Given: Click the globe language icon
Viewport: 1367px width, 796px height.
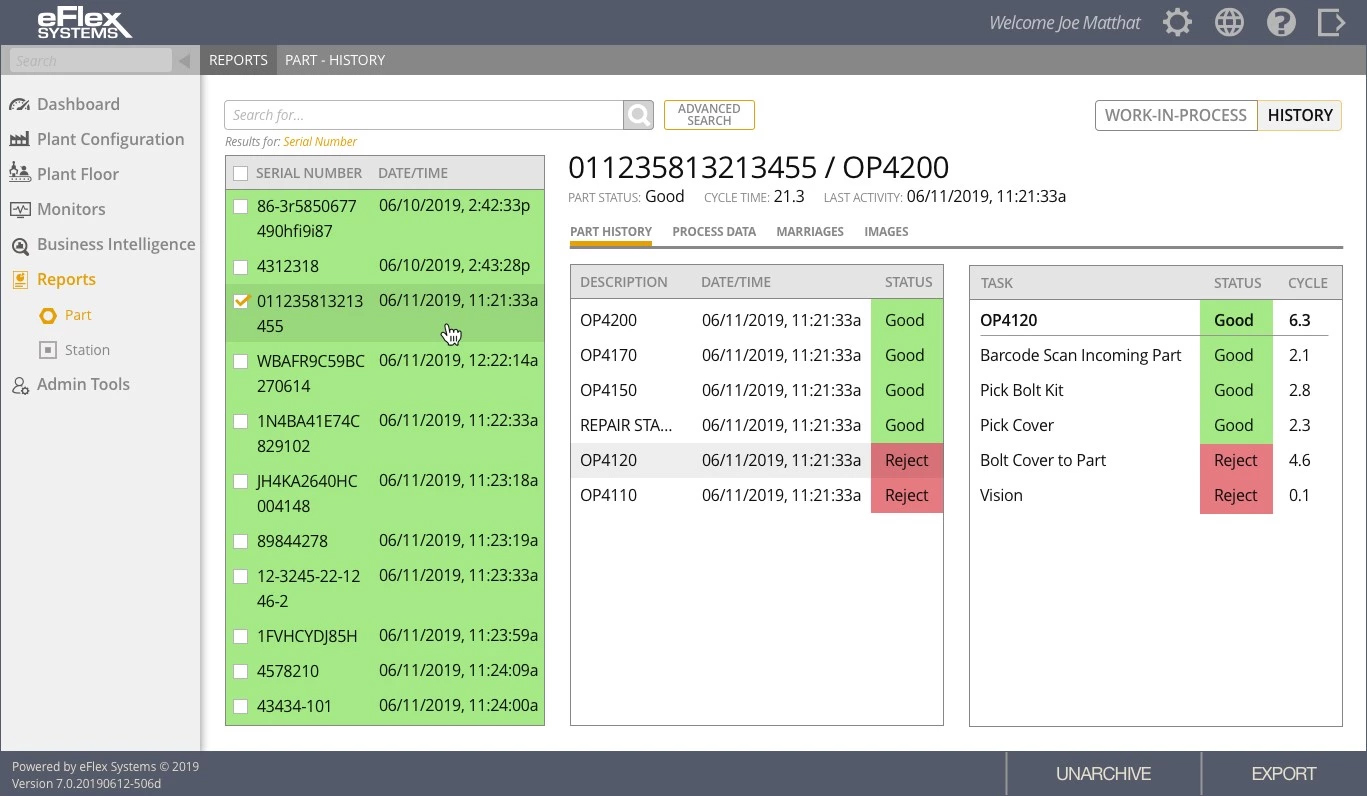Looking at the screenshot, I should [x=1229, y=23].
